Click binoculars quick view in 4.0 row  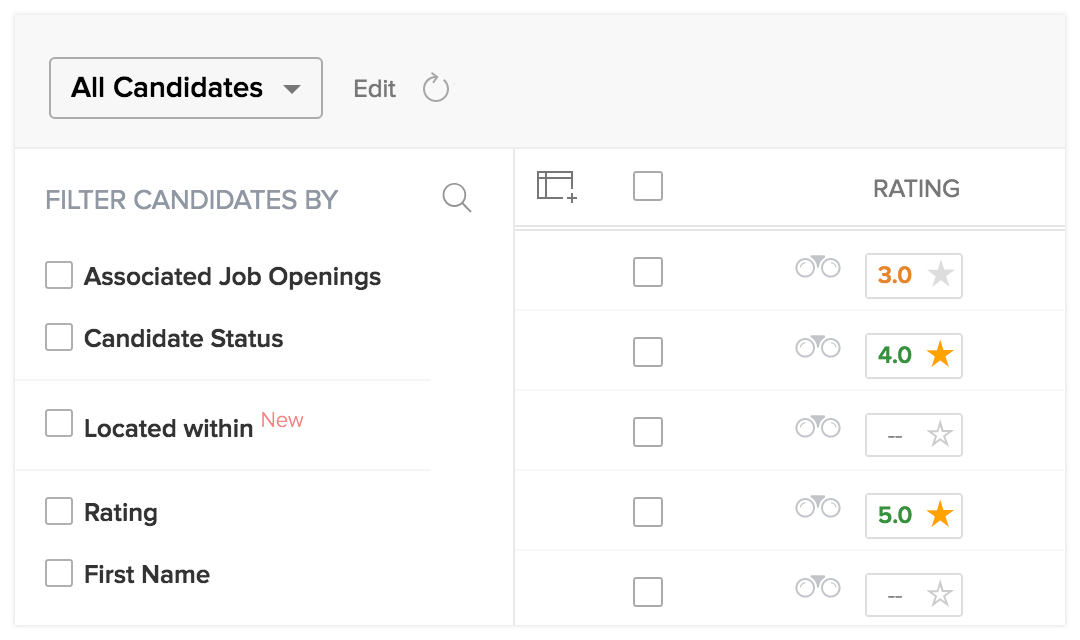point(817,347)
